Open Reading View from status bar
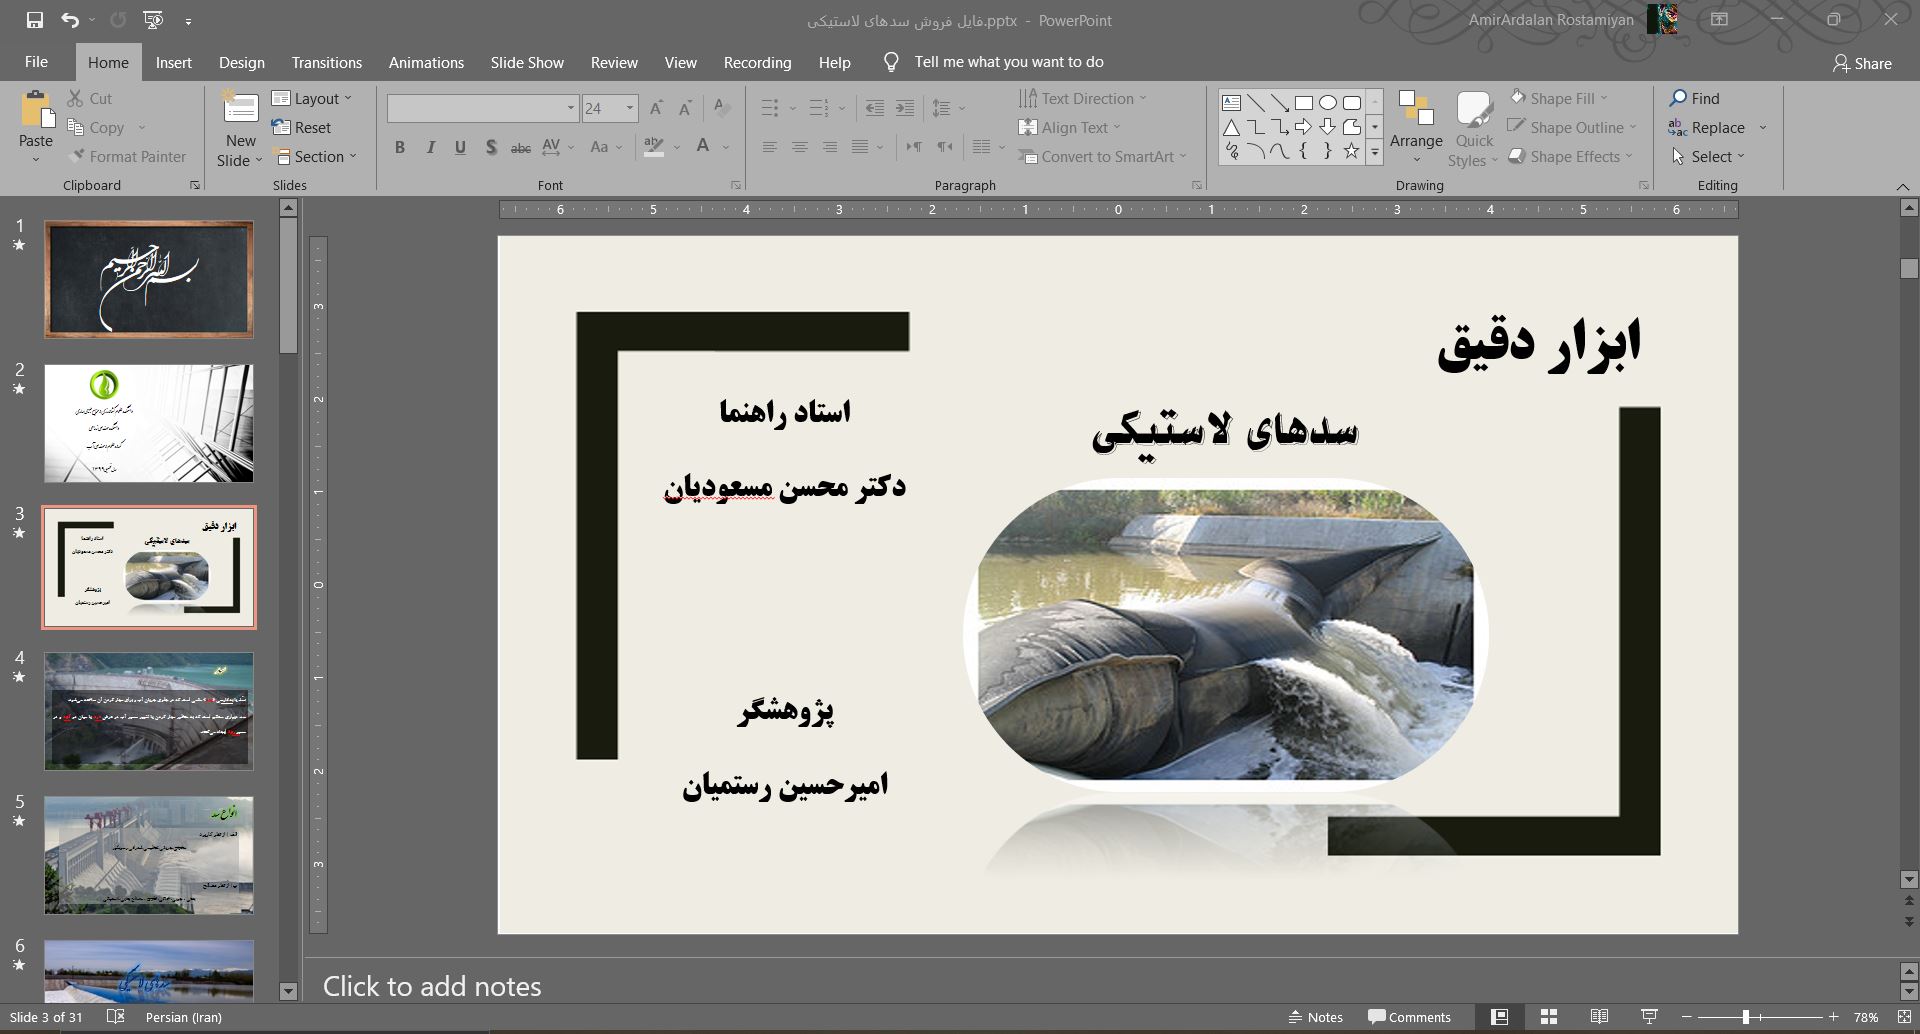 [1599, 1017]
